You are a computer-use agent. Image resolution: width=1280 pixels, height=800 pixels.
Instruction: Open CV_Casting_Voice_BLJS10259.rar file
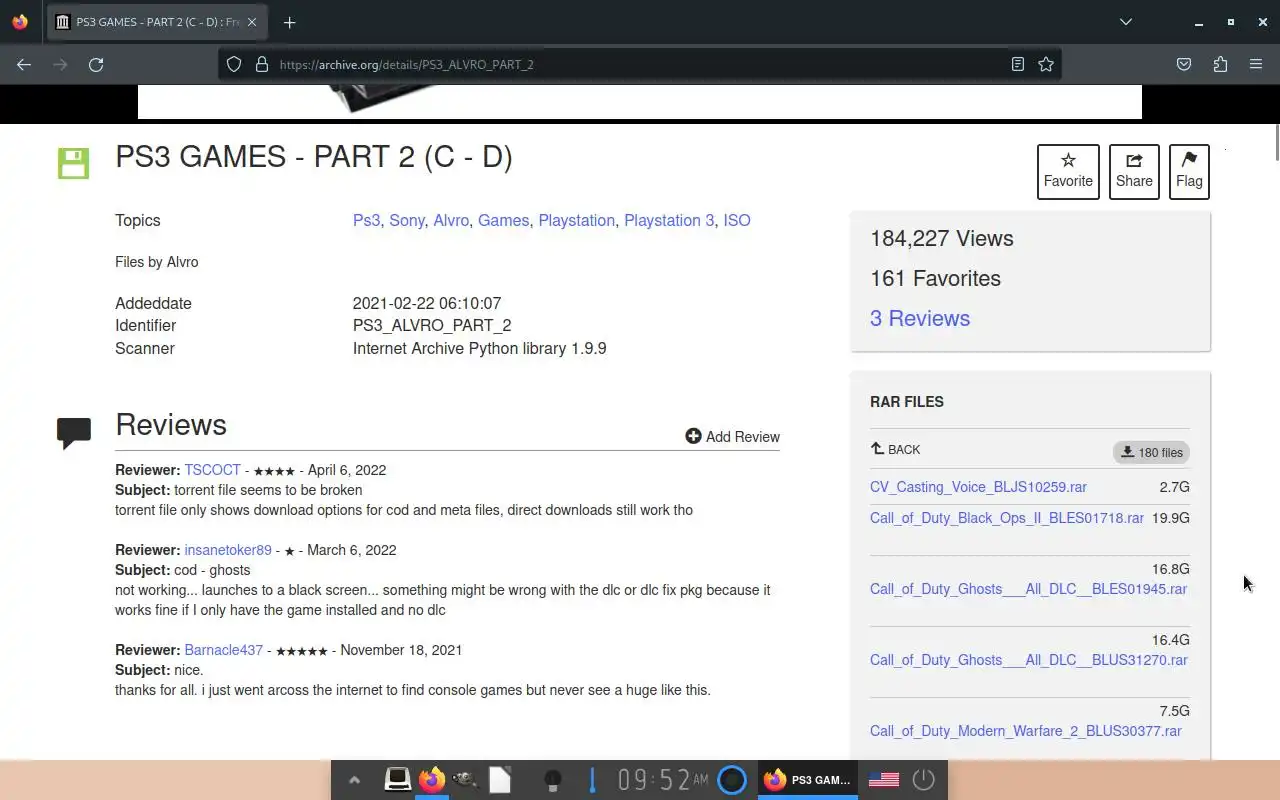point(978,487)
